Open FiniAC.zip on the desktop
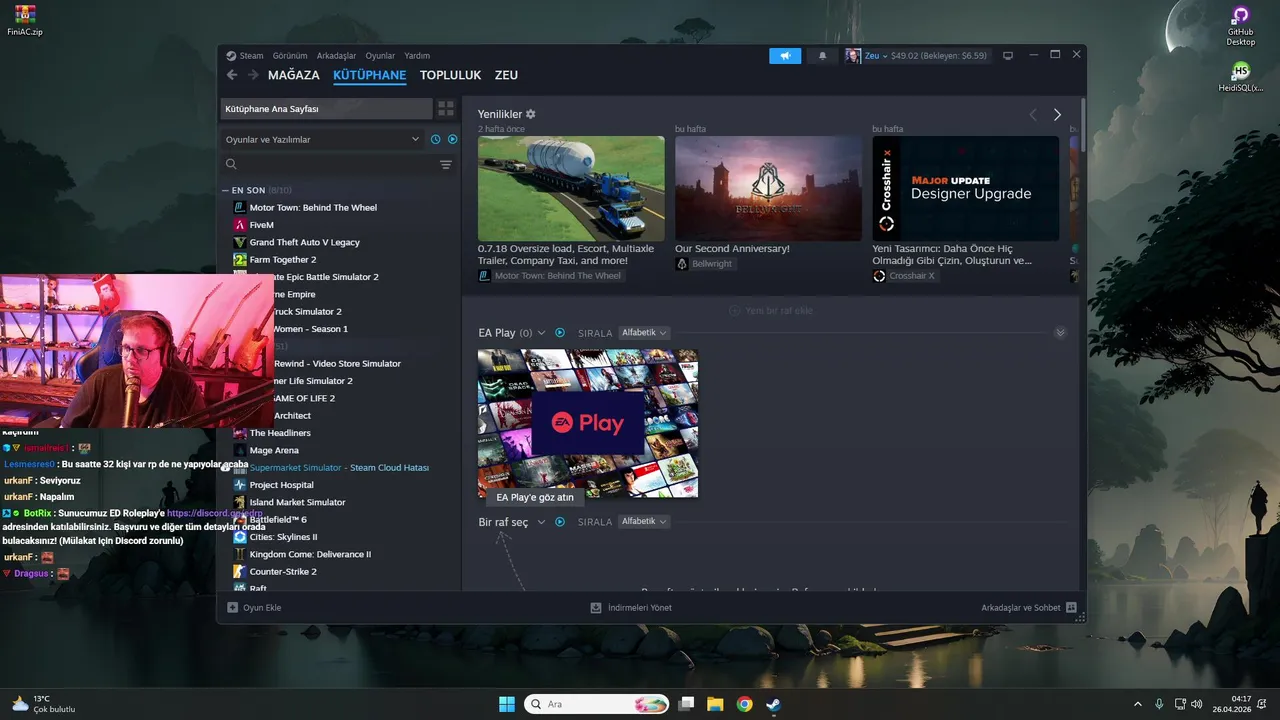Image resolution: width=1280 pixels, height=720 pixels. [24, 20]
